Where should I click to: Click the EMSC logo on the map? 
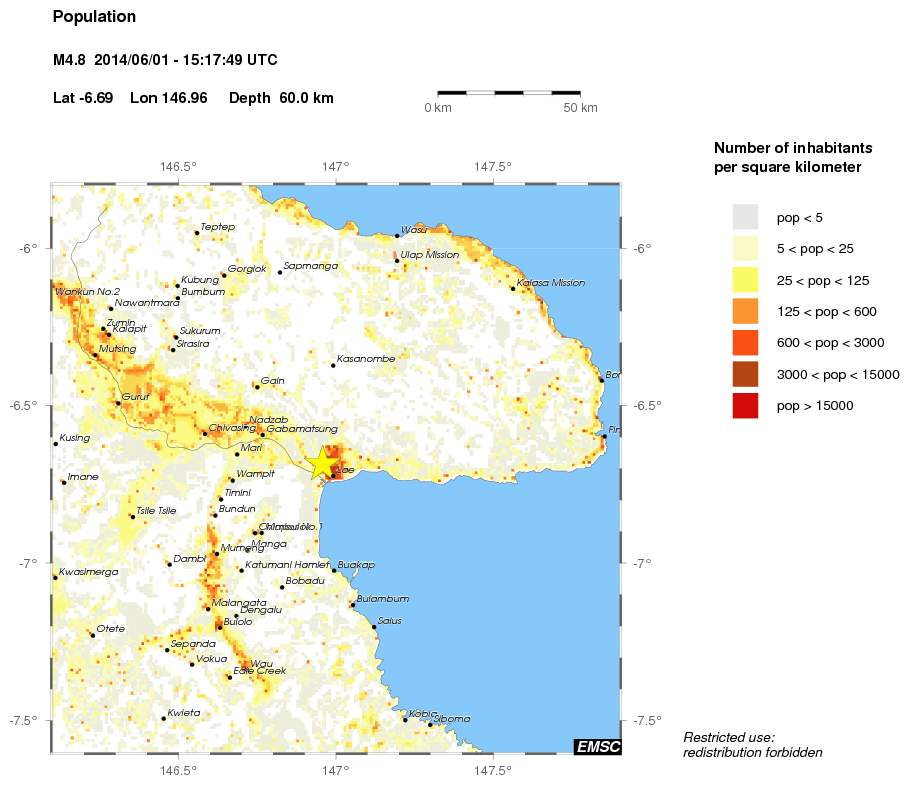coord(597,746)
